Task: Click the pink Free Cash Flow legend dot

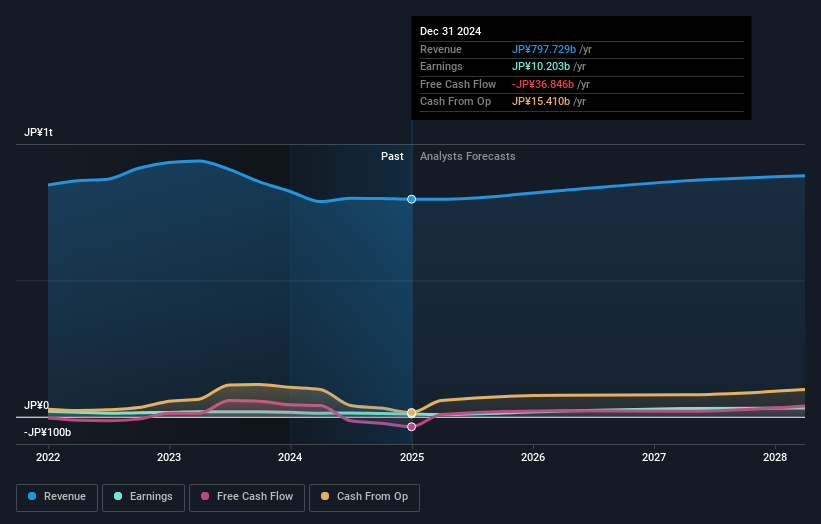Action: (205, 496)
